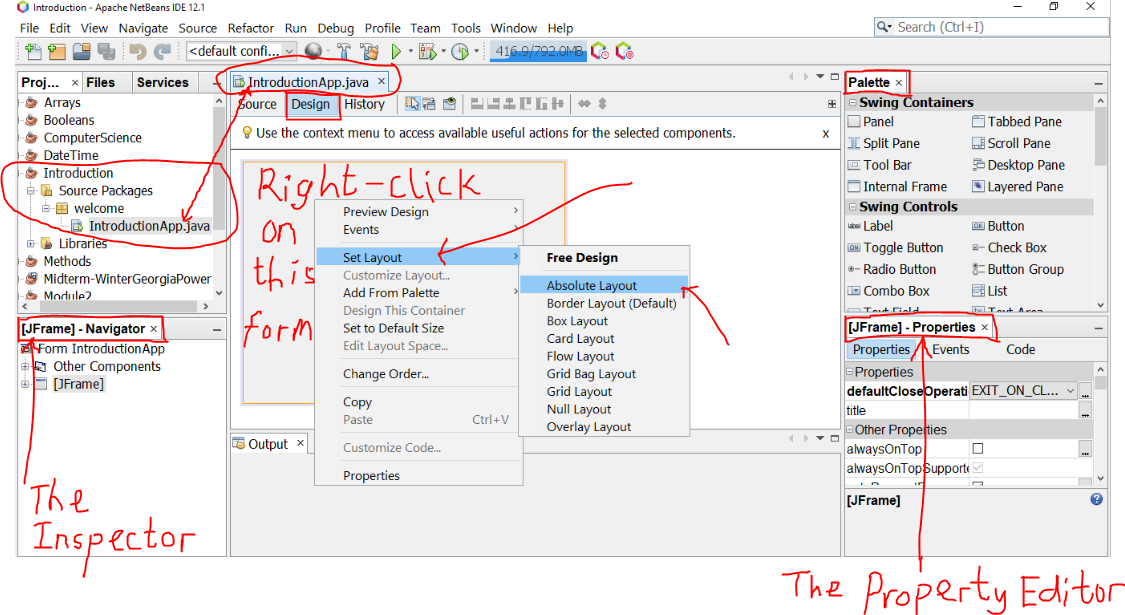
Task: Open the Debug Project dropdown arrow
Action: pos(443,51)
